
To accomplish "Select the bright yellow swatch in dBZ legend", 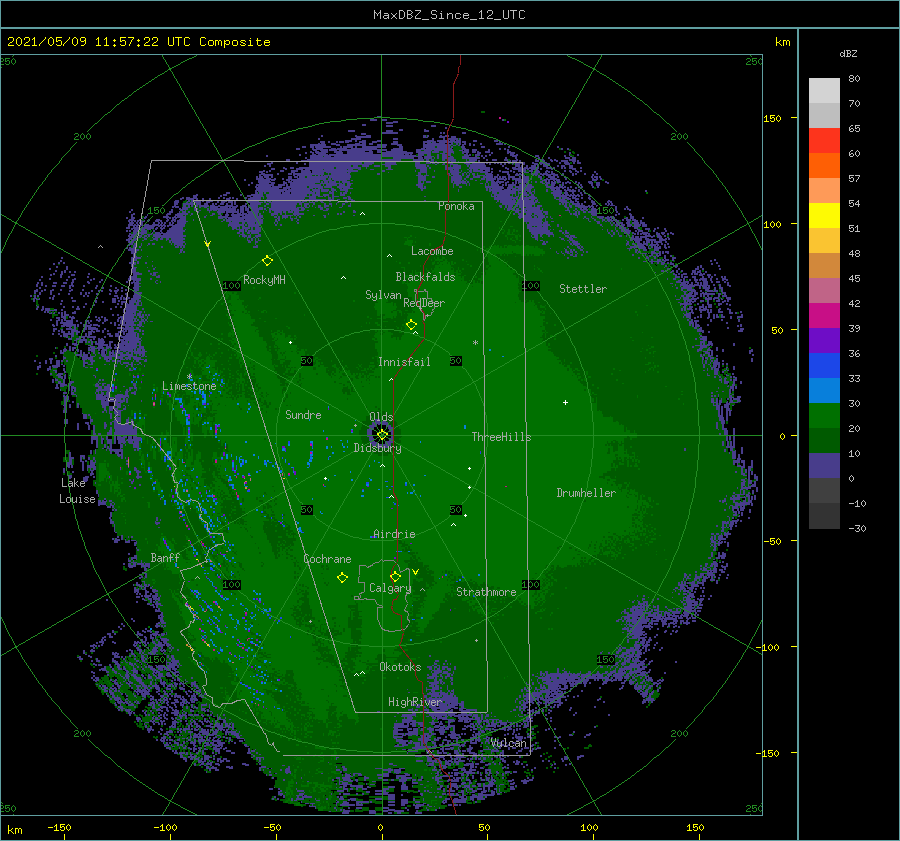I will [x=824, y=216].
